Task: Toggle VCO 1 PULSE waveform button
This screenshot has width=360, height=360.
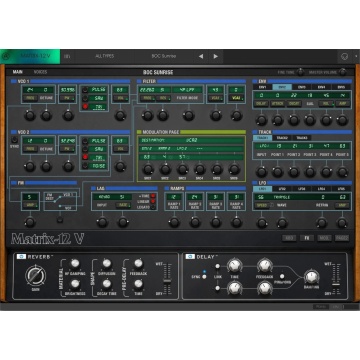Action: pos(85,89)
